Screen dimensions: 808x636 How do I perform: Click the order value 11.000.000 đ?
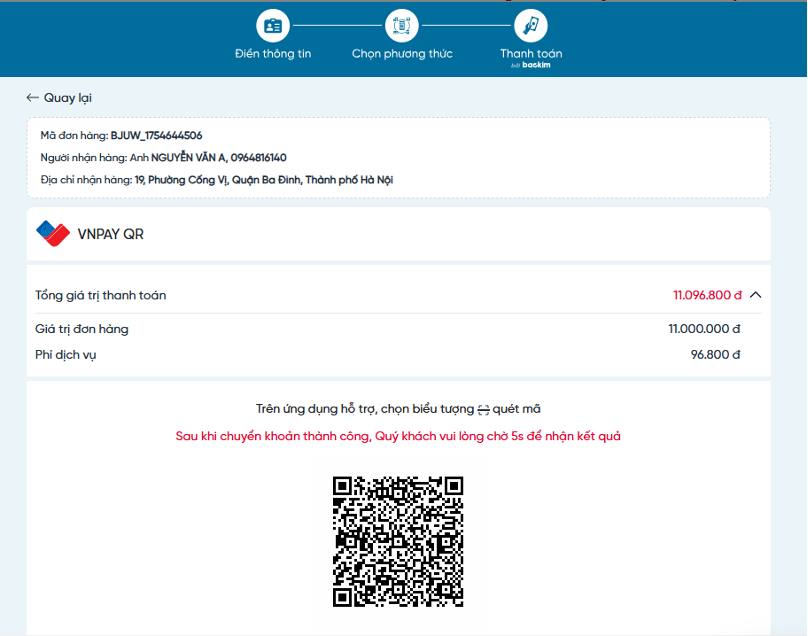704,329
